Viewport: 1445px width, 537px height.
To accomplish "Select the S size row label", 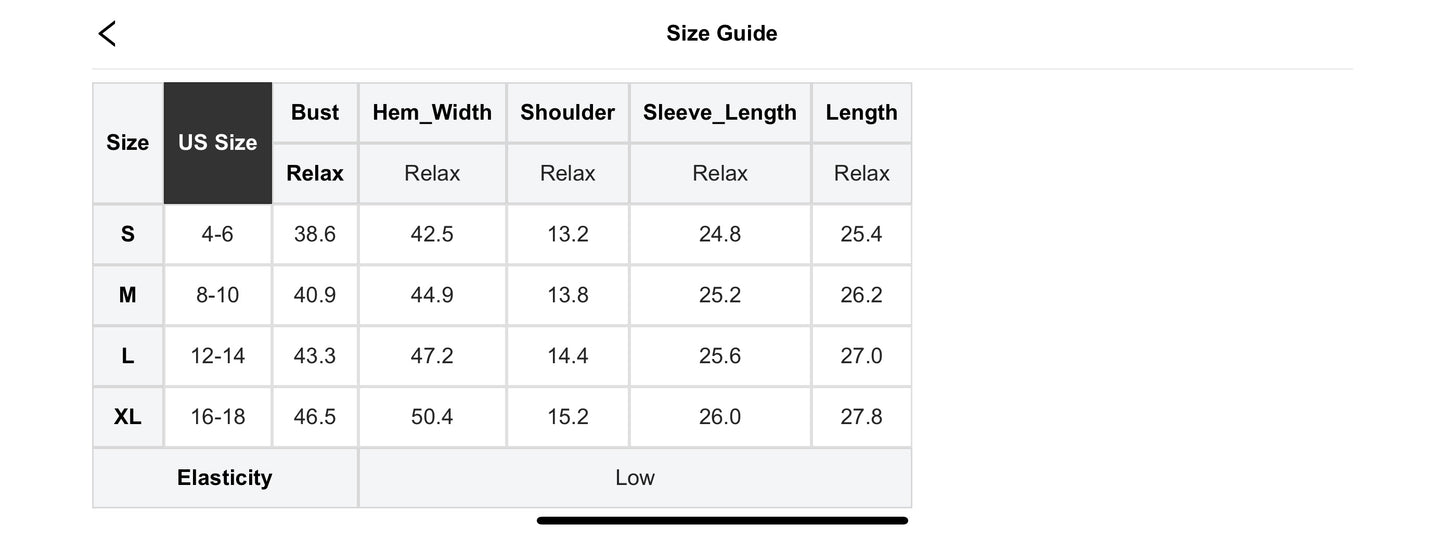I will tap(128, 234).
